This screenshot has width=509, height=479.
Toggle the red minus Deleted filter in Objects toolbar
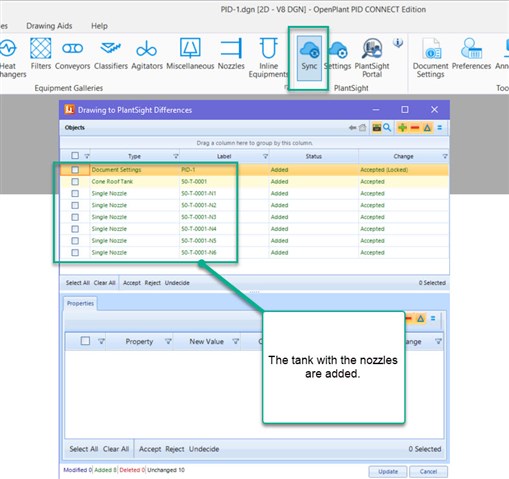415,128
